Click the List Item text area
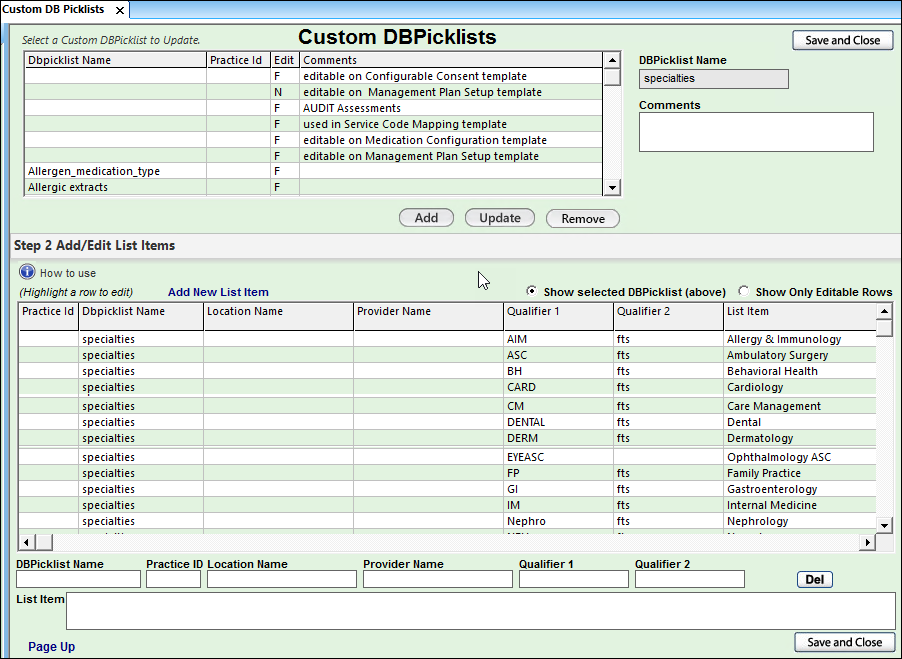The image size is (902, 659). click(x=480, y=611)
